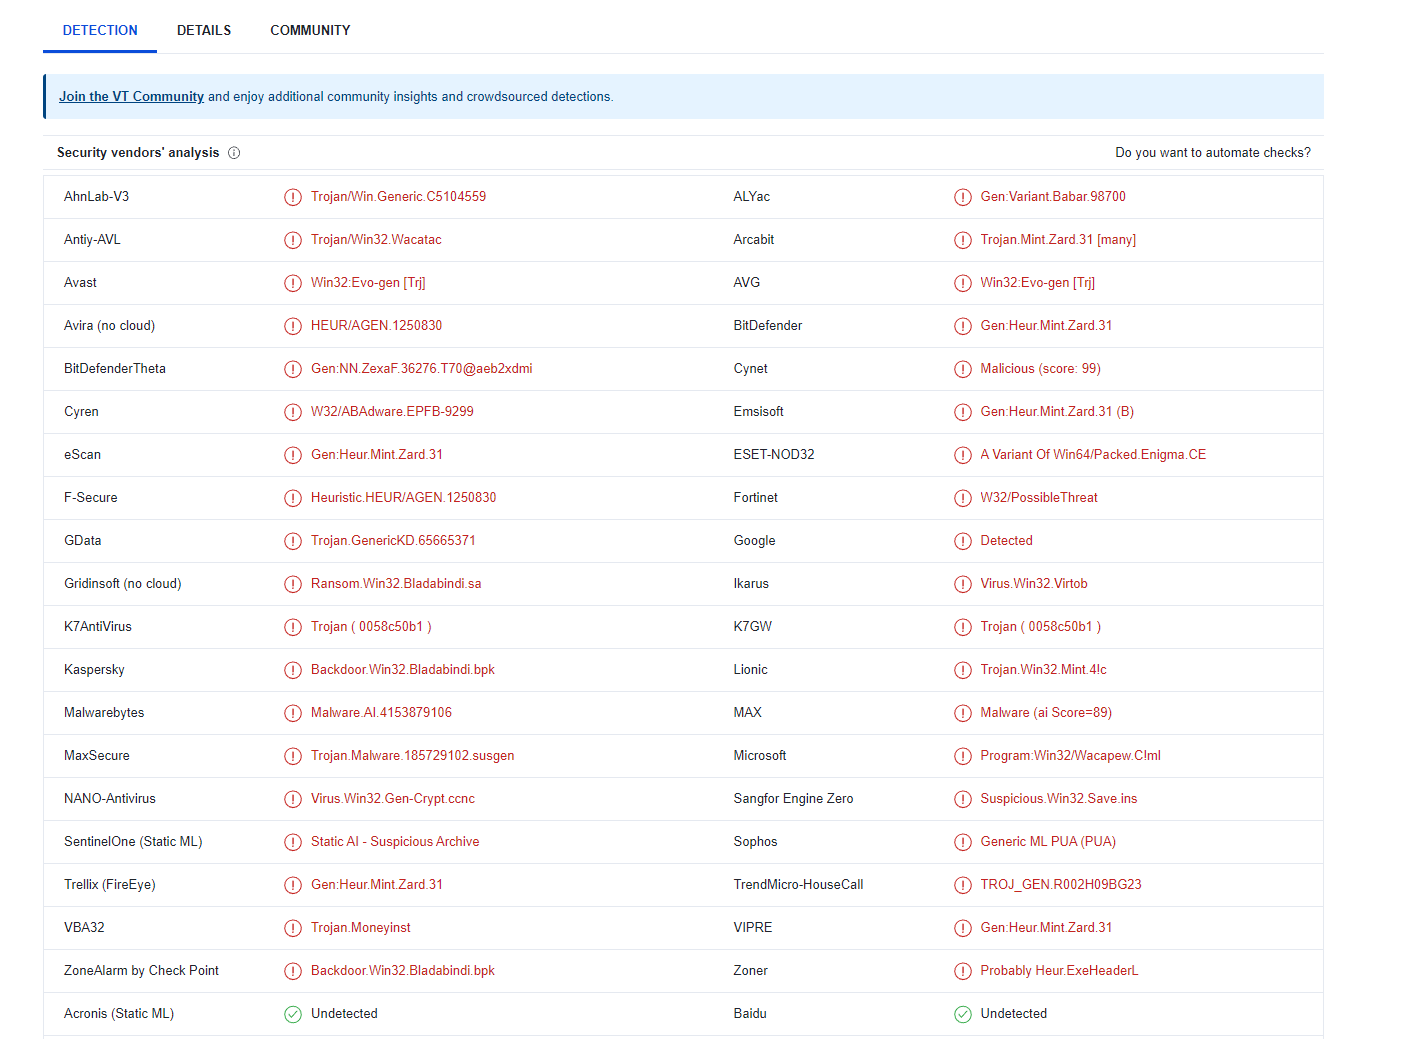Click the alert icon in AVG row
Screen dimensions: 1423x1039
(x=963, y=283)
